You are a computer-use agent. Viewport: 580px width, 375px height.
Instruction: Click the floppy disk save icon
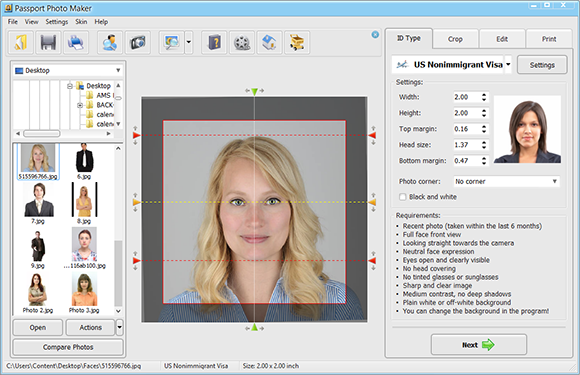point(48,43)
